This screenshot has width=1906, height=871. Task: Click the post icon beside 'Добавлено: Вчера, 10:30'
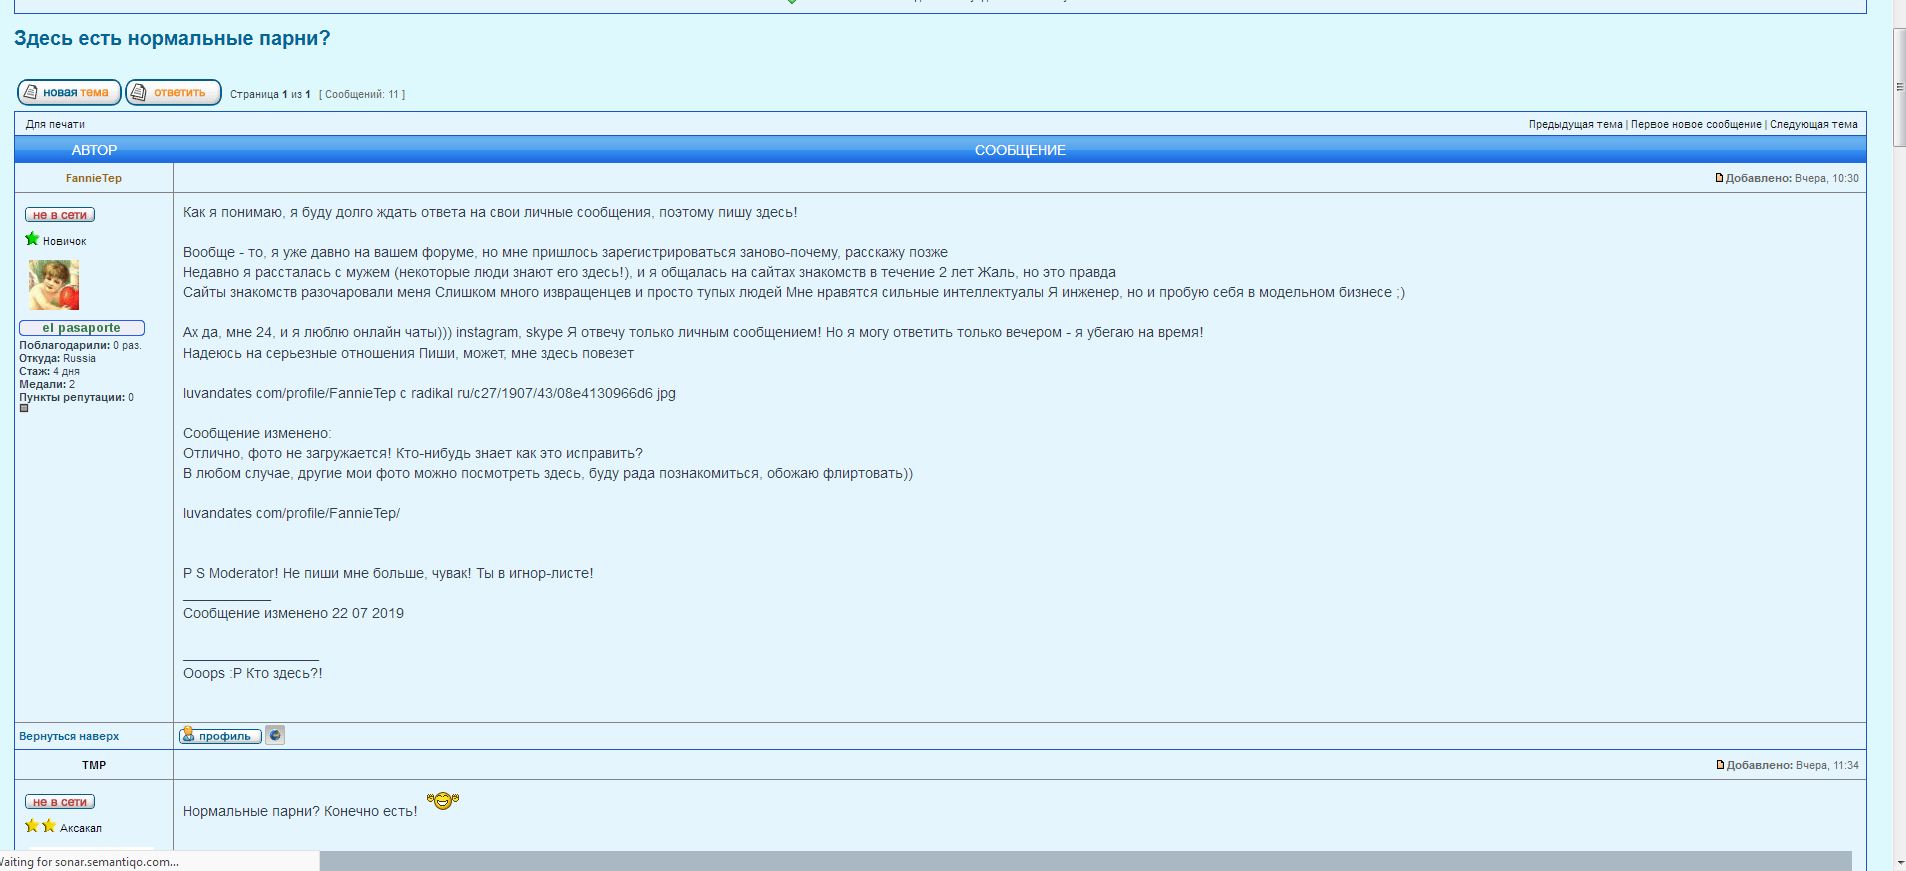[x=1719, y=178]
